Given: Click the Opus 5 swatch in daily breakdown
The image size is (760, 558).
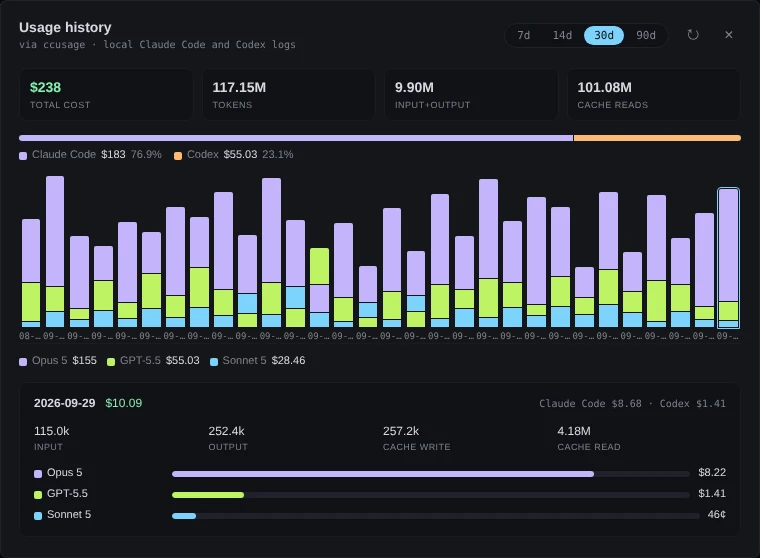Looking at the screenshot, I should (x=38, y=474).
